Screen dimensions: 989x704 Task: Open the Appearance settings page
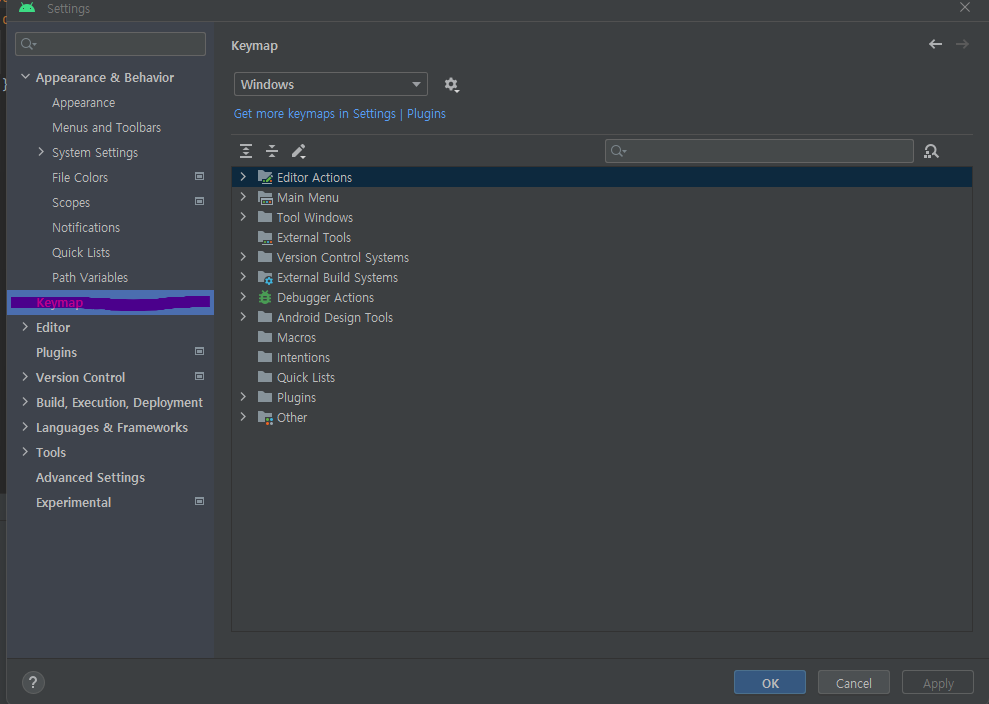(83, 103)
